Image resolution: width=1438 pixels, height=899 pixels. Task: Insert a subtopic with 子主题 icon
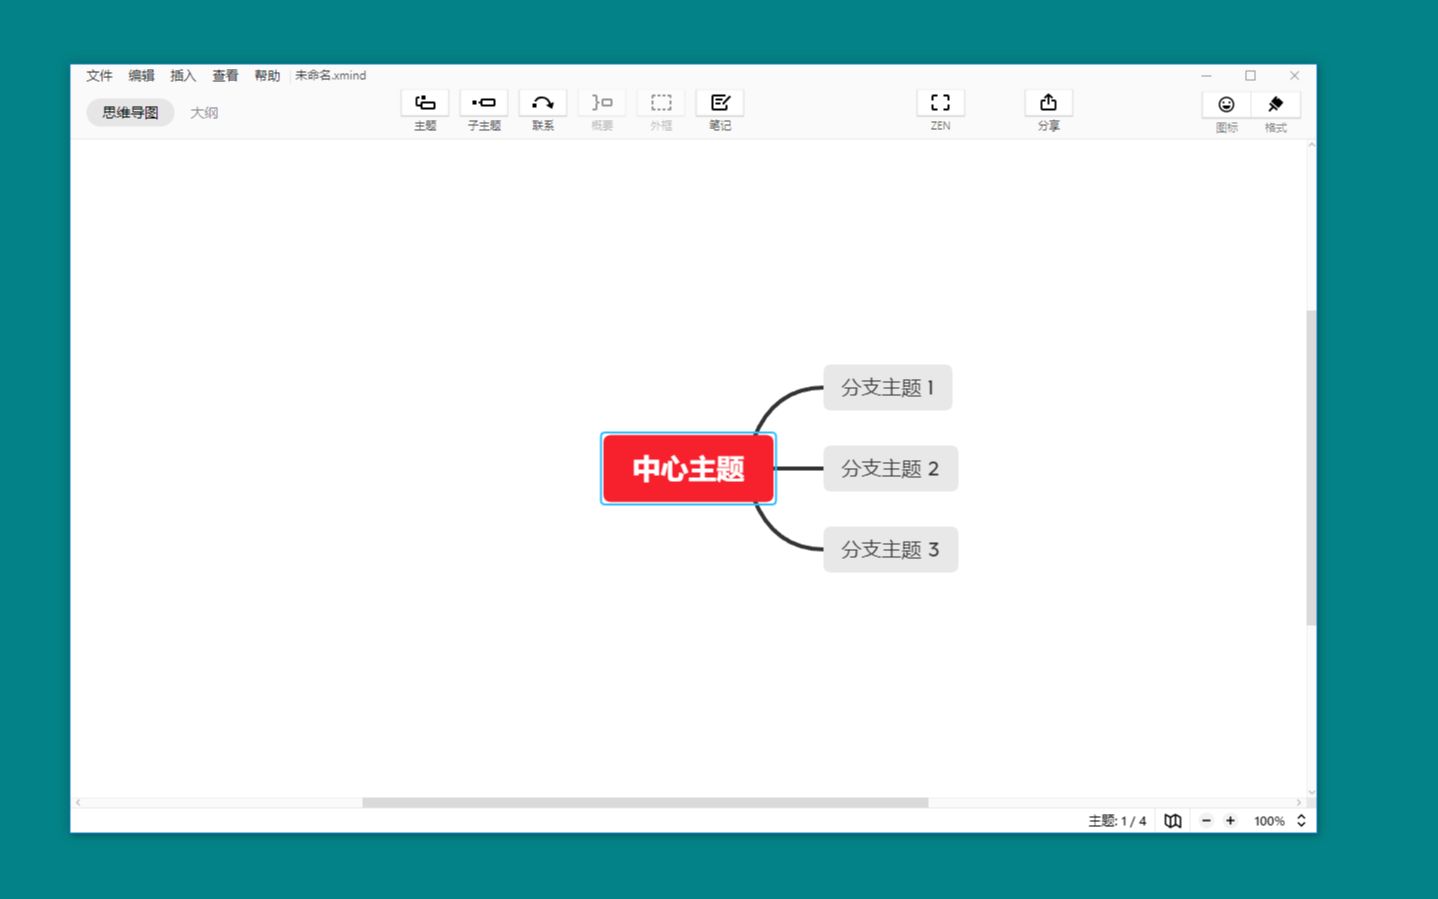(x=484, y=103)
